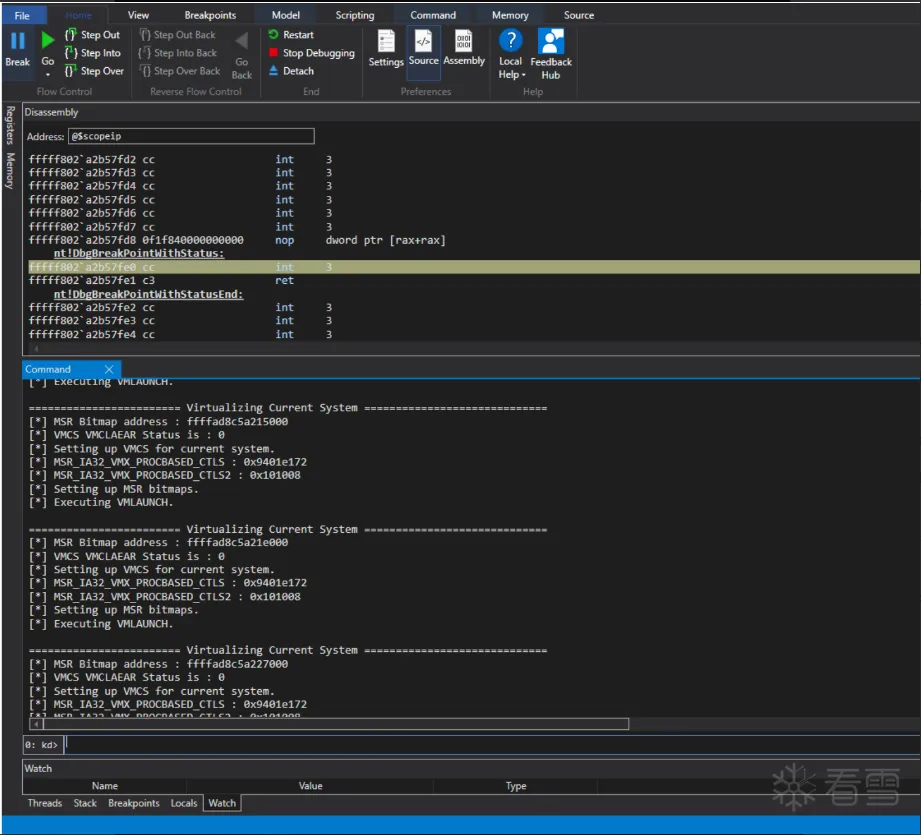Viewport: 921px width, 835px height.
Task: Click Detach in the End group
Action: click(x=291, y=71)
